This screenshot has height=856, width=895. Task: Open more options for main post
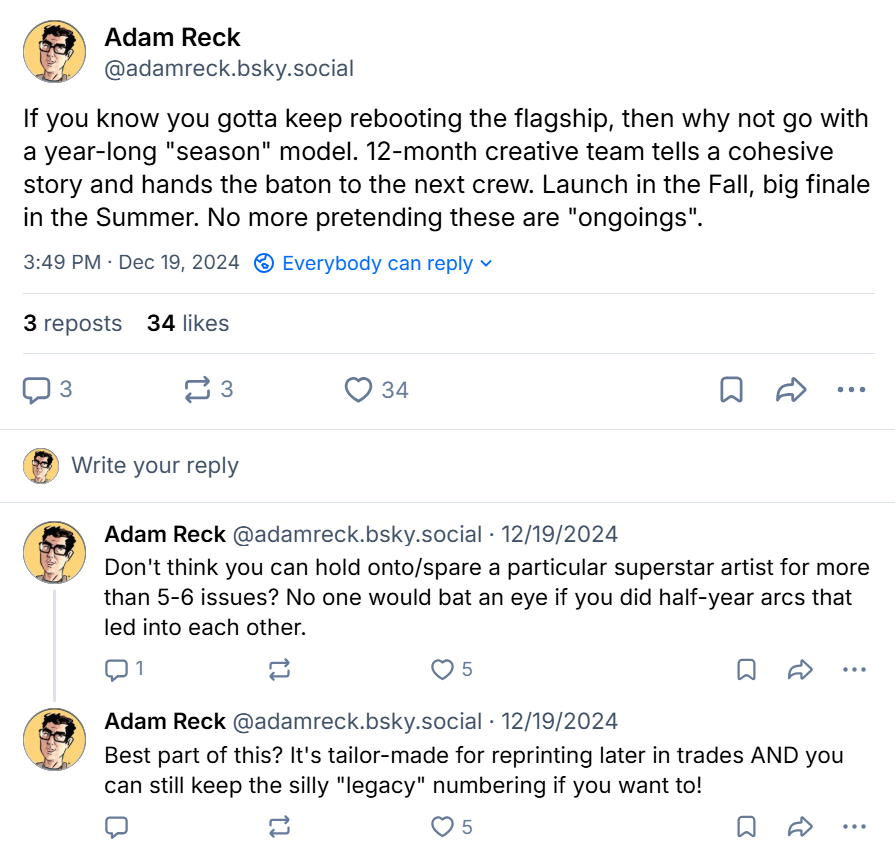[x=851, y=390]
